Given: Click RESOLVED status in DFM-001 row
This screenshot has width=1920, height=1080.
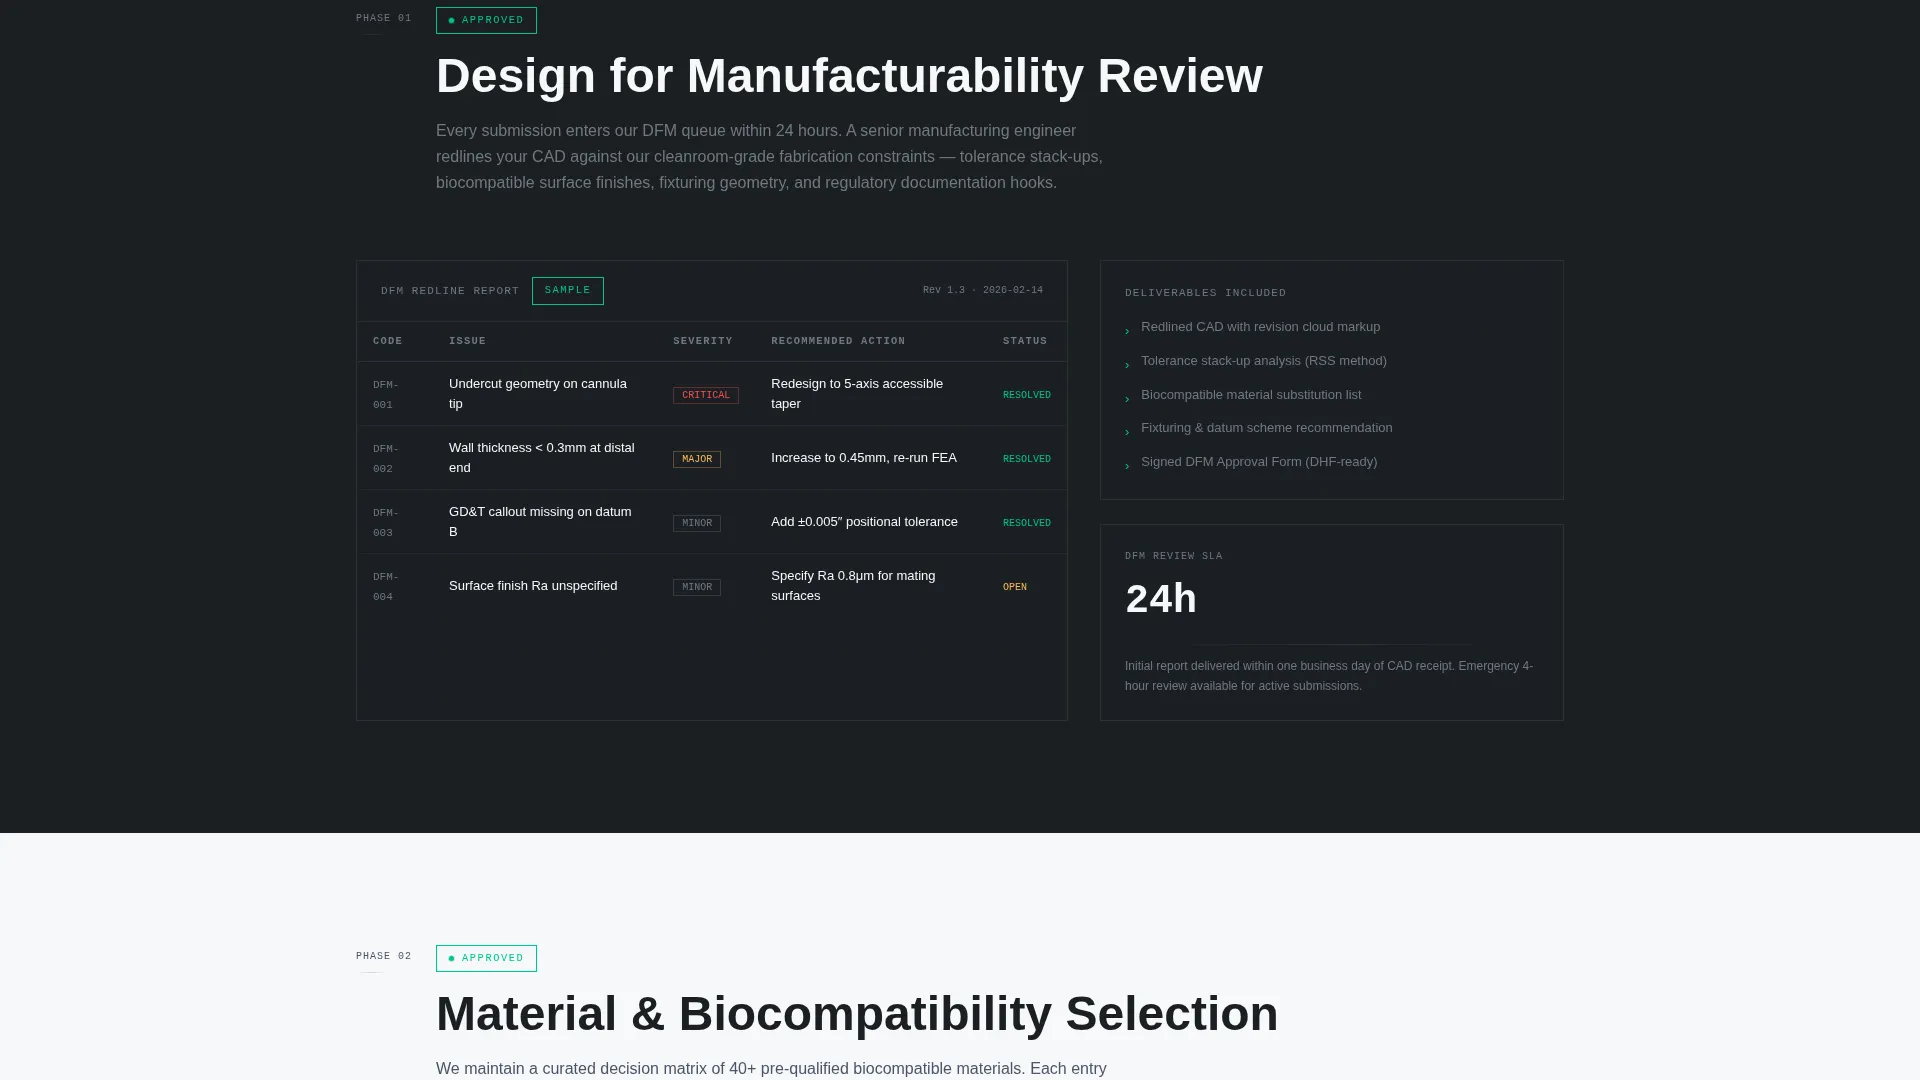Looking at the screenshot, I should pos(1027,395).
